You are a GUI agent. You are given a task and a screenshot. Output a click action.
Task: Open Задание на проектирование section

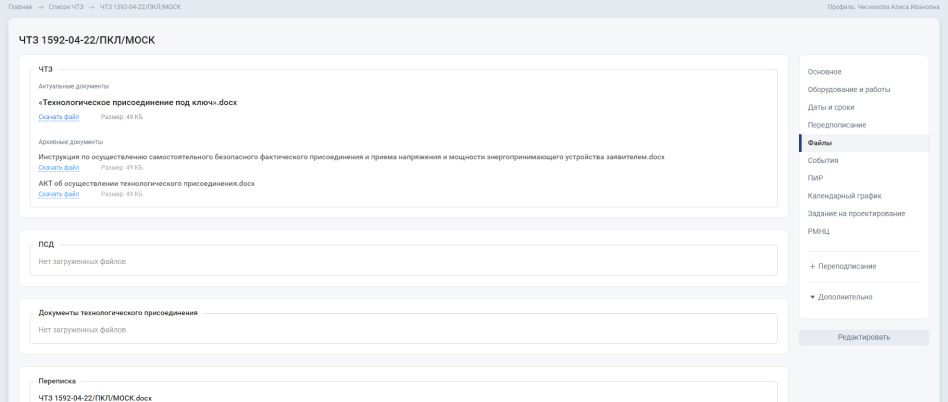click(856, 213)
